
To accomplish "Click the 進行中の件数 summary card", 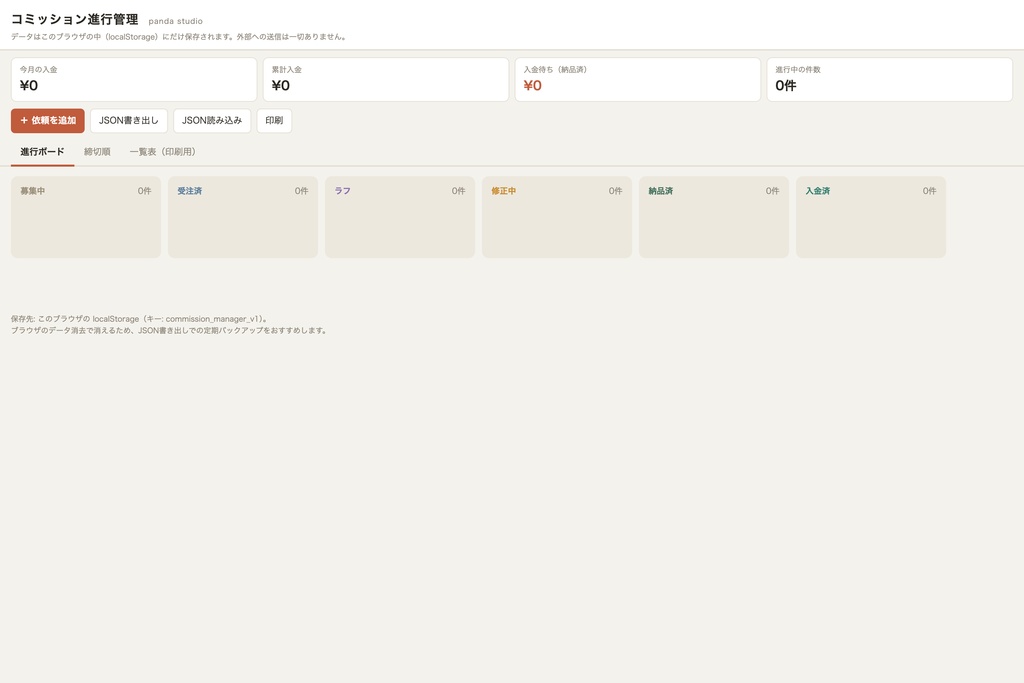I will (x=889, y=80).
